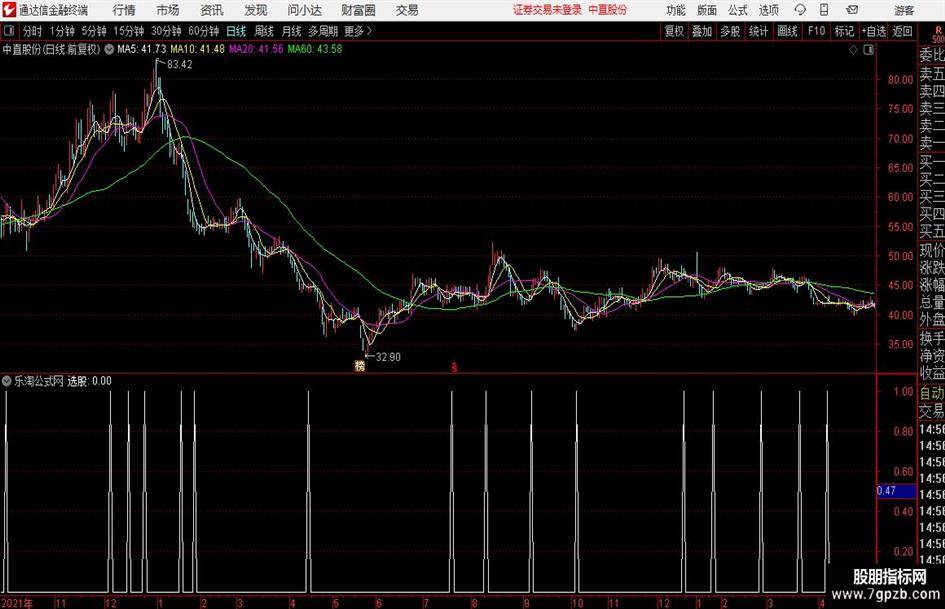Click the MA10: 41.48 indicator value
This screenshot has width=945, height=609.
197,49
